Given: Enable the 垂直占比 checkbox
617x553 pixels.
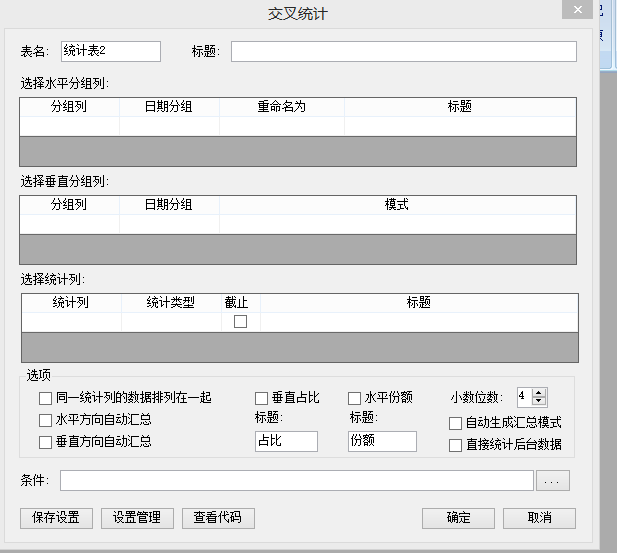Looking at the screenshot, I should click(x=262, y=398).
